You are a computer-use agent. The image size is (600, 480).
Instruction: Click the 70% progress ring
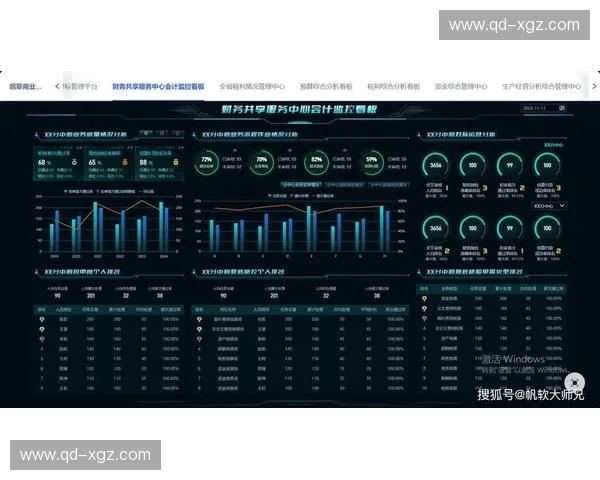[262, 162]
